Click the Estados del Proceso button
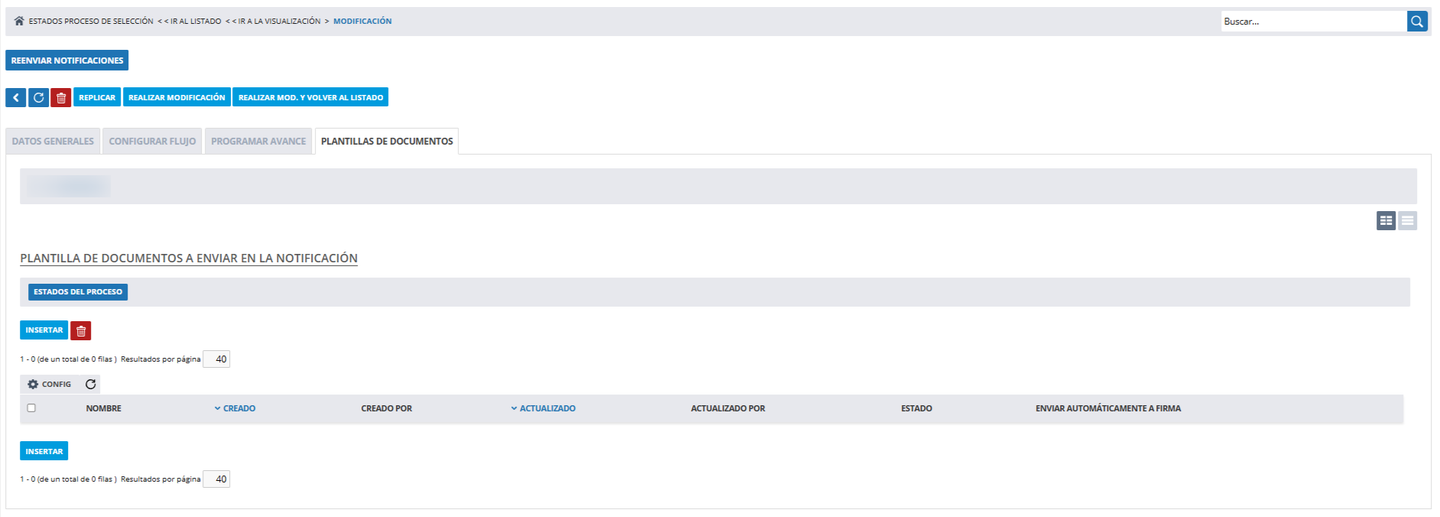This screenshot has height=517, width=1440. pos(78,292)
